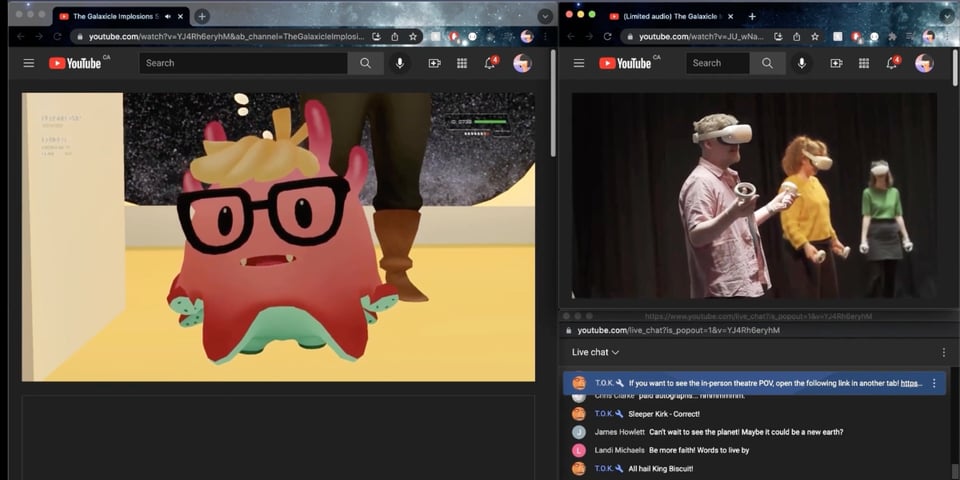The image size is (960, 480).
Task: Click the install/download icon in left address bar
Action: pos(377,37)
